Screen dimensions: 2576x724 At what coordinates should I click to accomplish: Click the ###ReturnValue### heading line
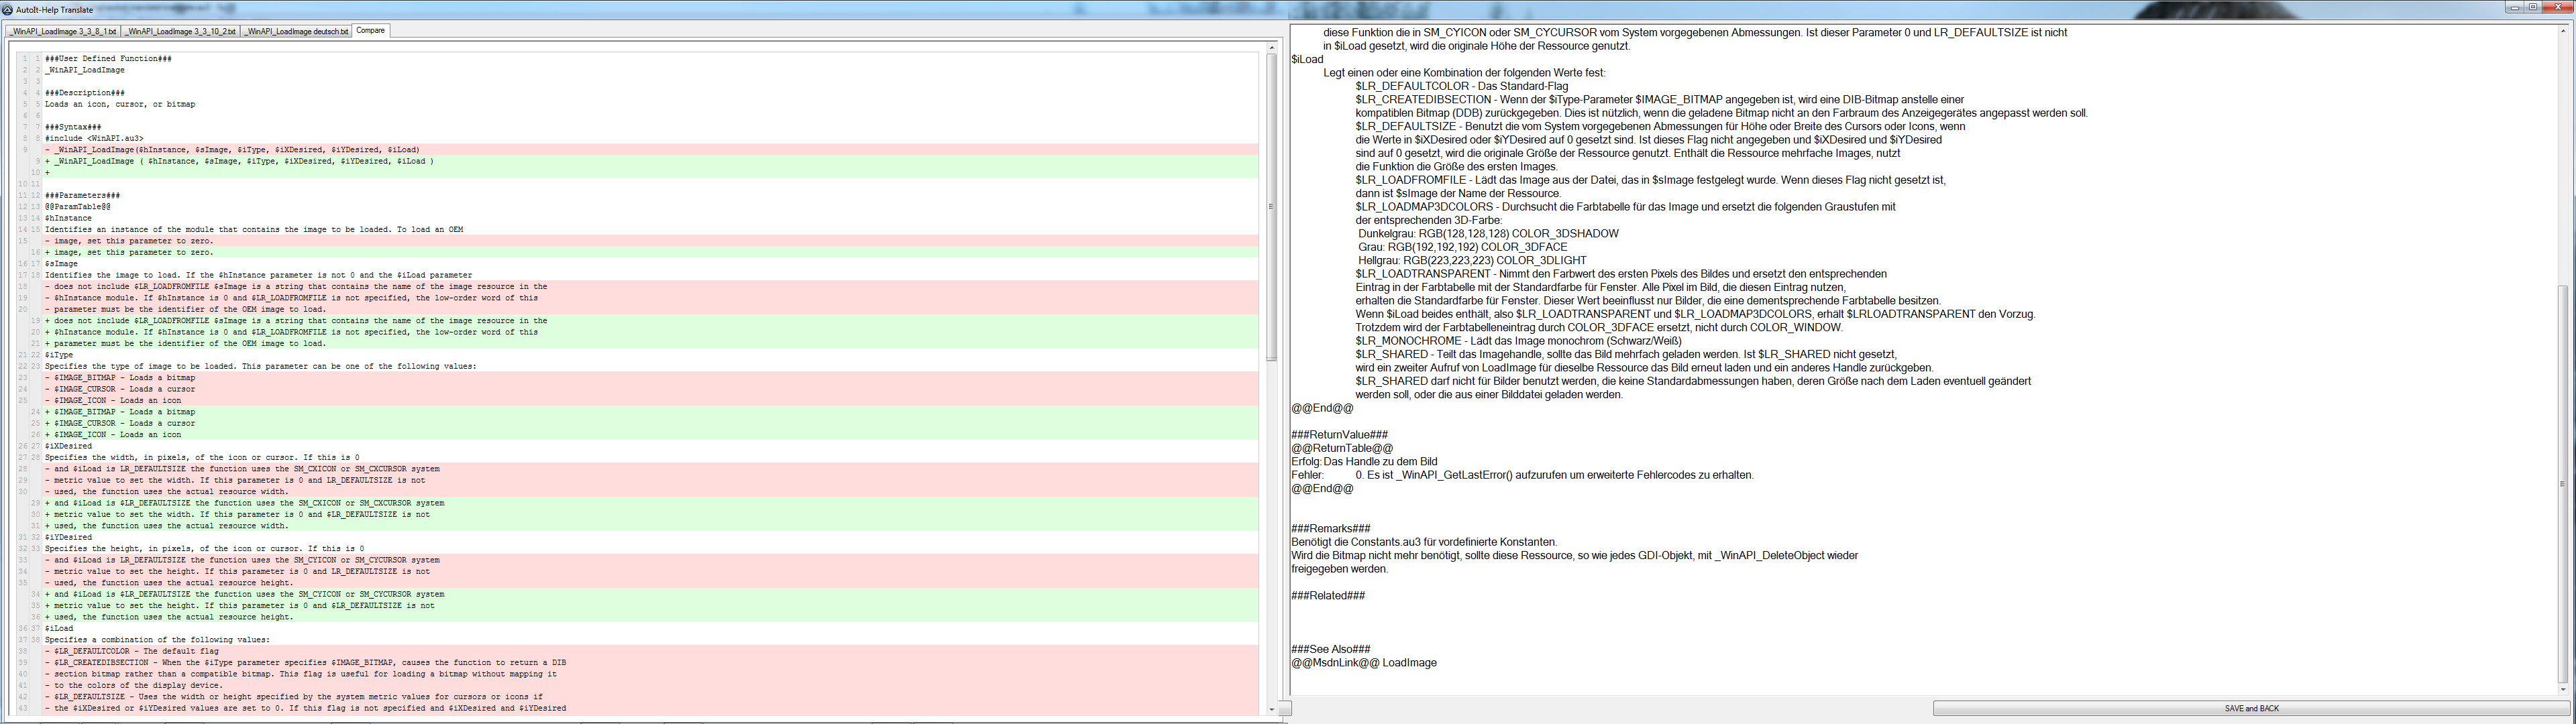tap(1340, 435)
